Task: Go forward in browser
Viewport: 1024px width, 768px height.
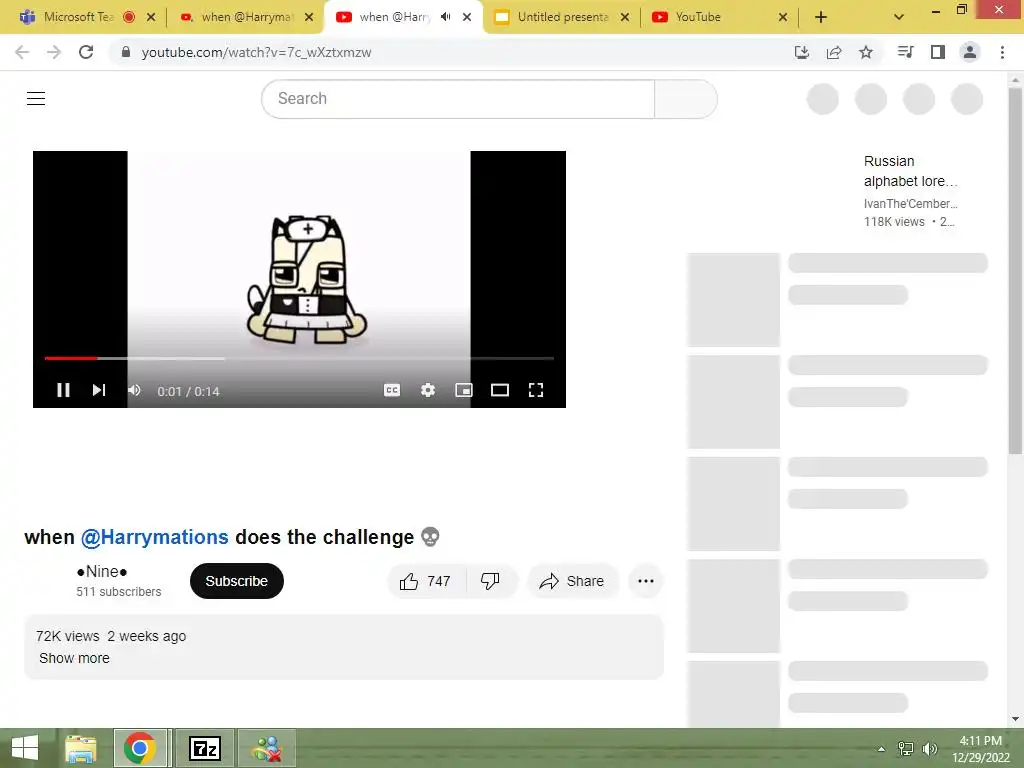Action: tap(54, 52)
